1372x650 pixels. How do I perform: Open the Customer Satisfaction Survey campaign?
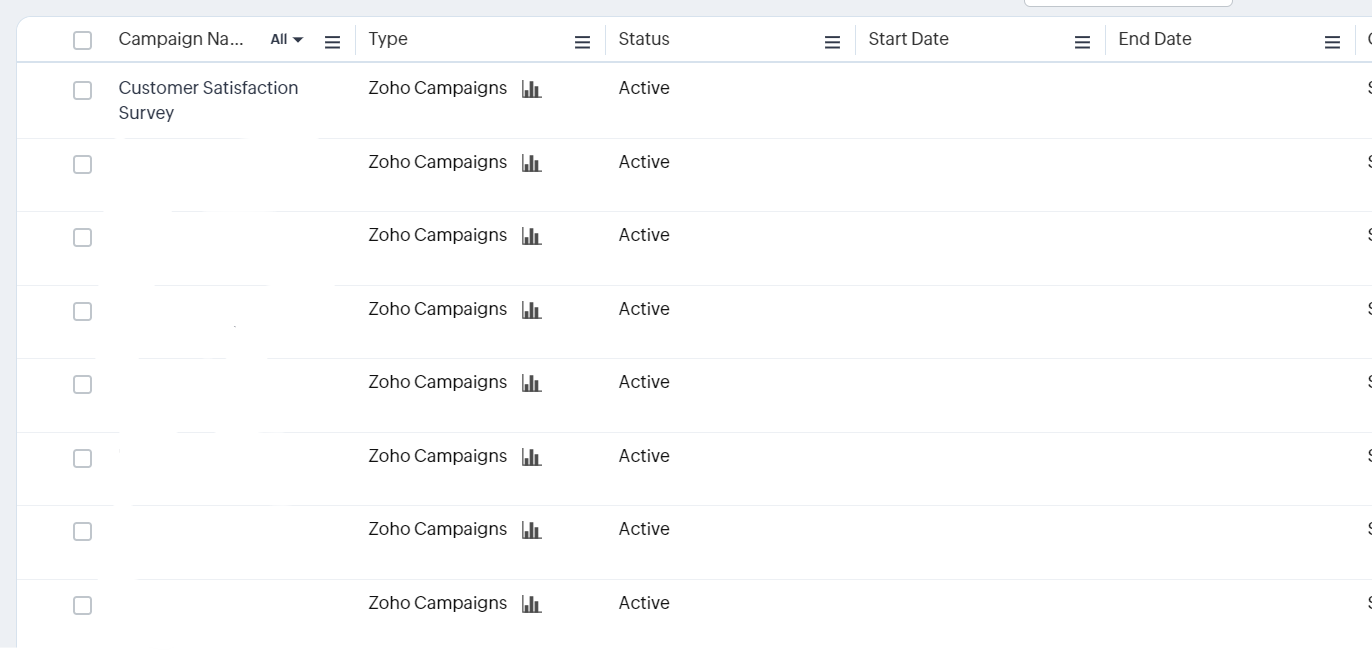[208, 100]
